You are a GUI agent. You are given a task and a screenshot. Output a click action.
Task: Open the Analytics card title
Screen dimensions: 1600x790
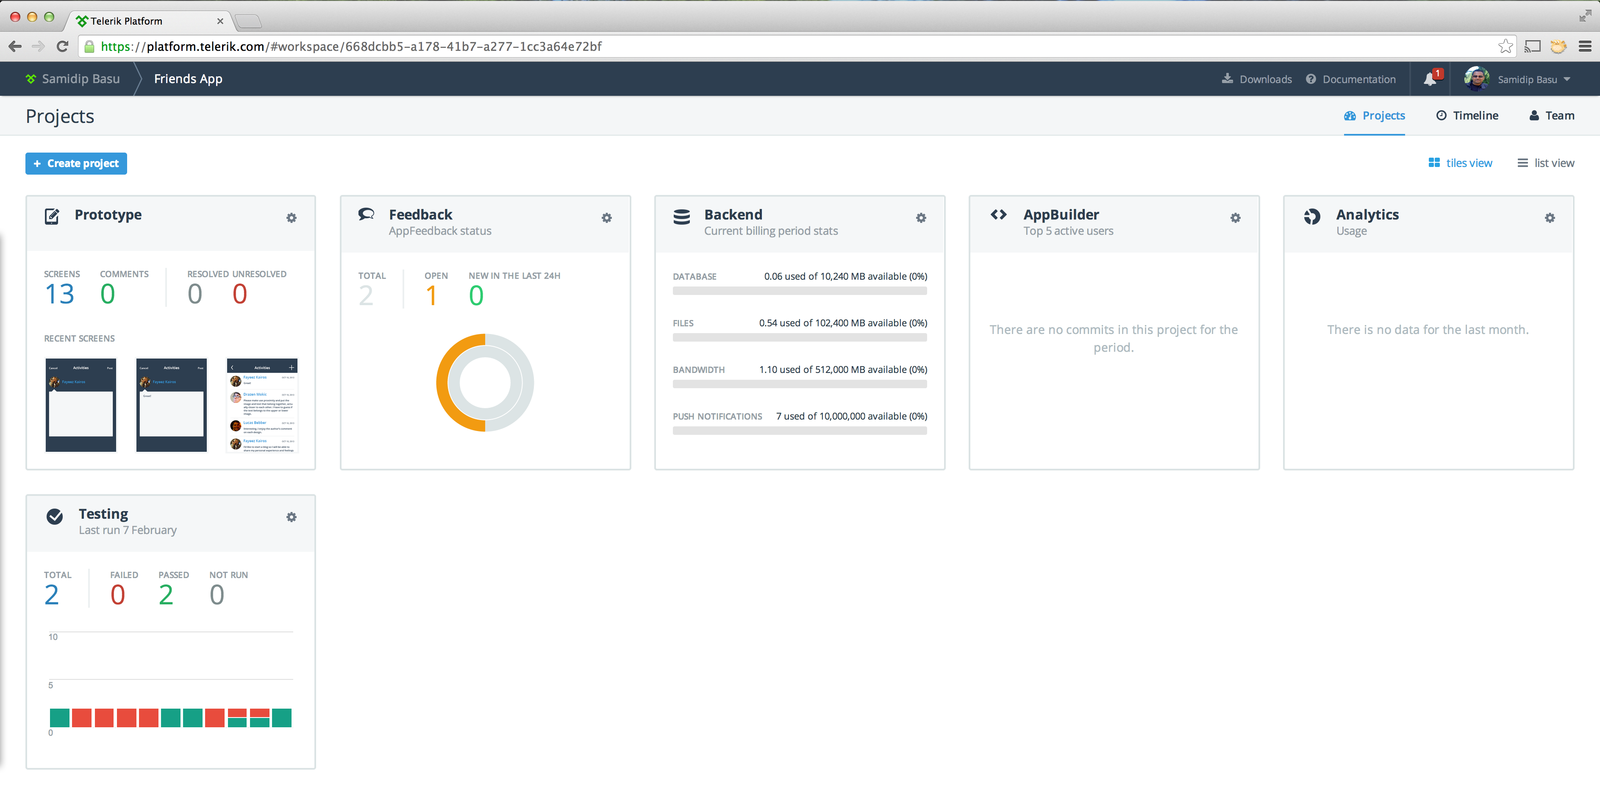[x=1368, y=215]
